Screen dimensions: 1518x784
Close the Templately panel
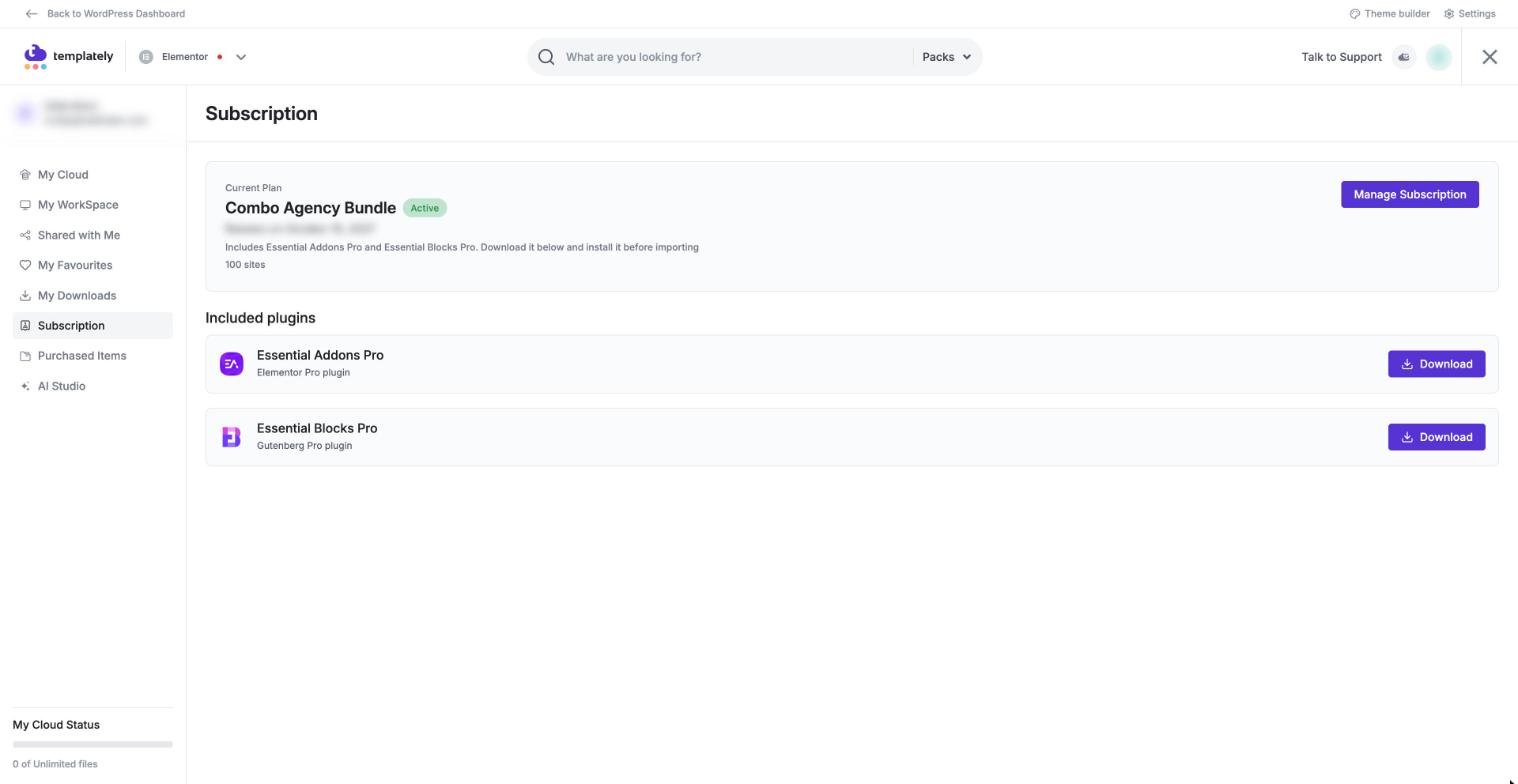pos(1490,57)
